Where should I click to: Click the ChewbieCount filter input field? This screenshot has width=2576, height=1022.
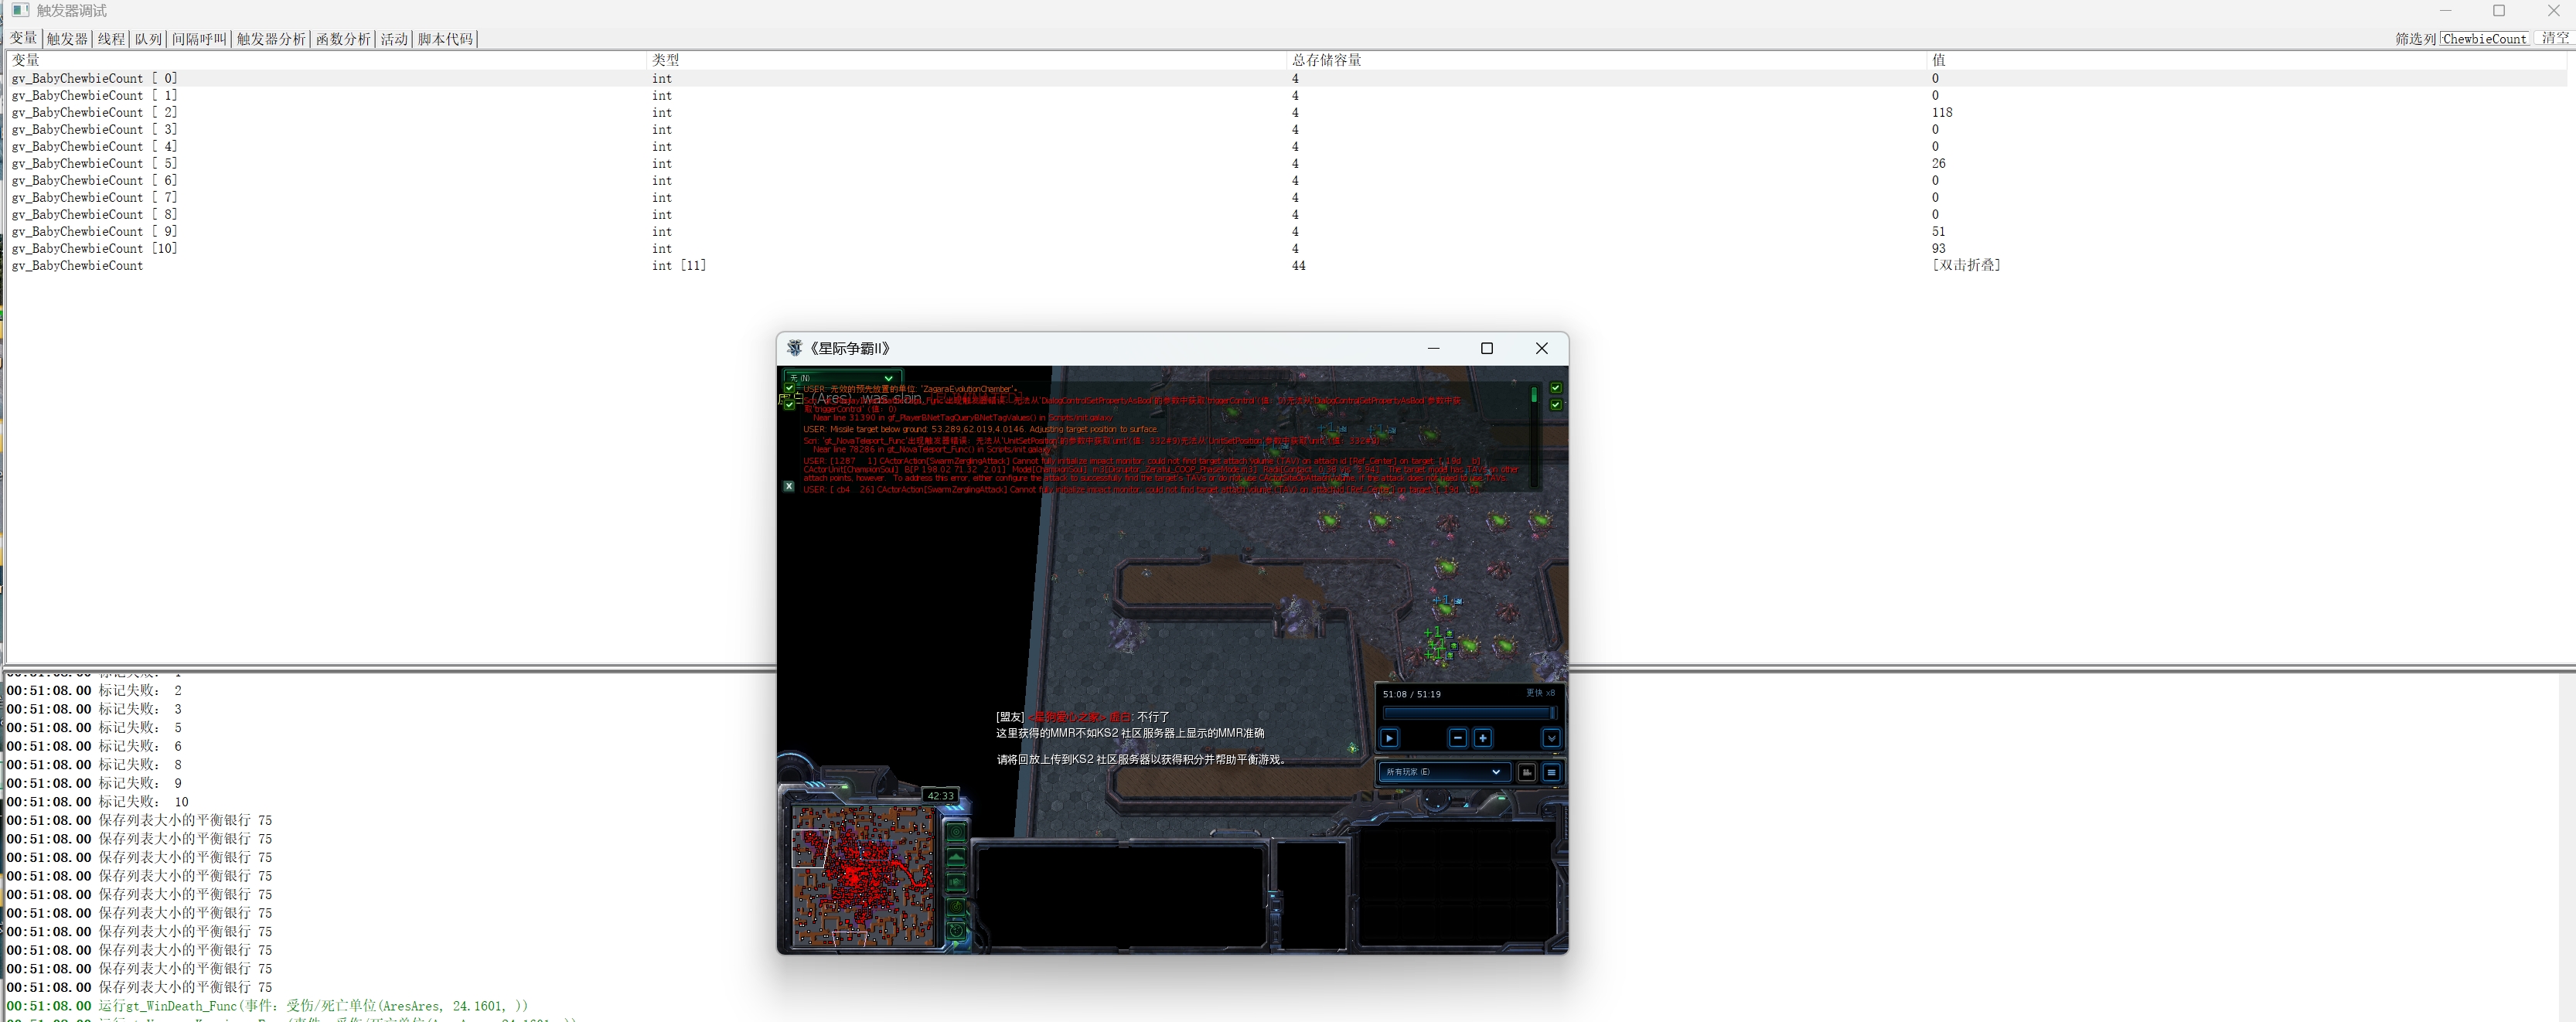tap(2484, 39)
